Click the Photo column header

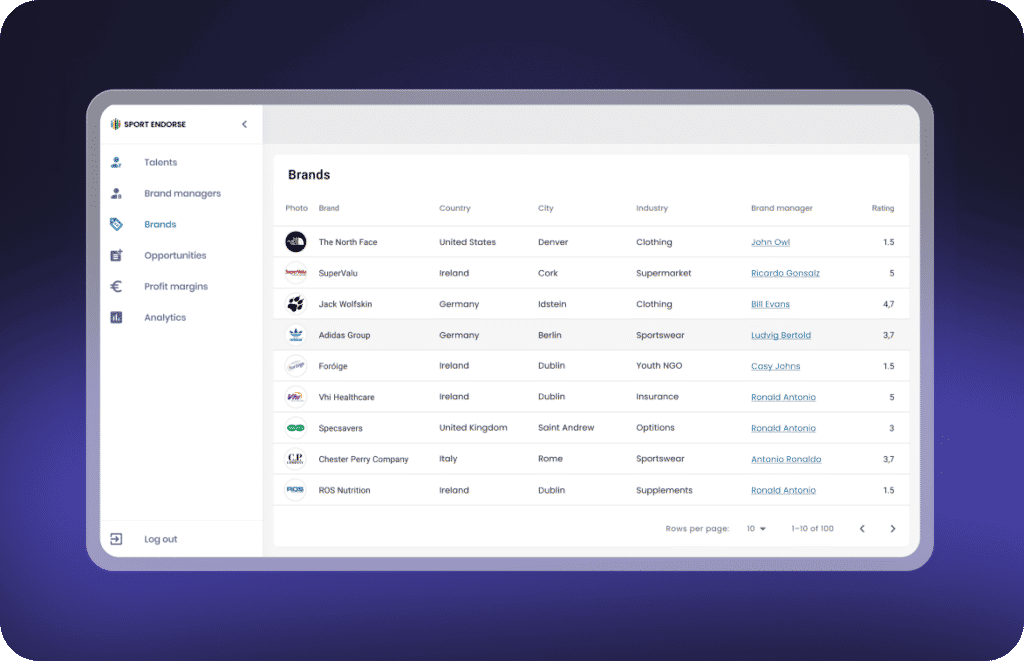pos(296,208)
